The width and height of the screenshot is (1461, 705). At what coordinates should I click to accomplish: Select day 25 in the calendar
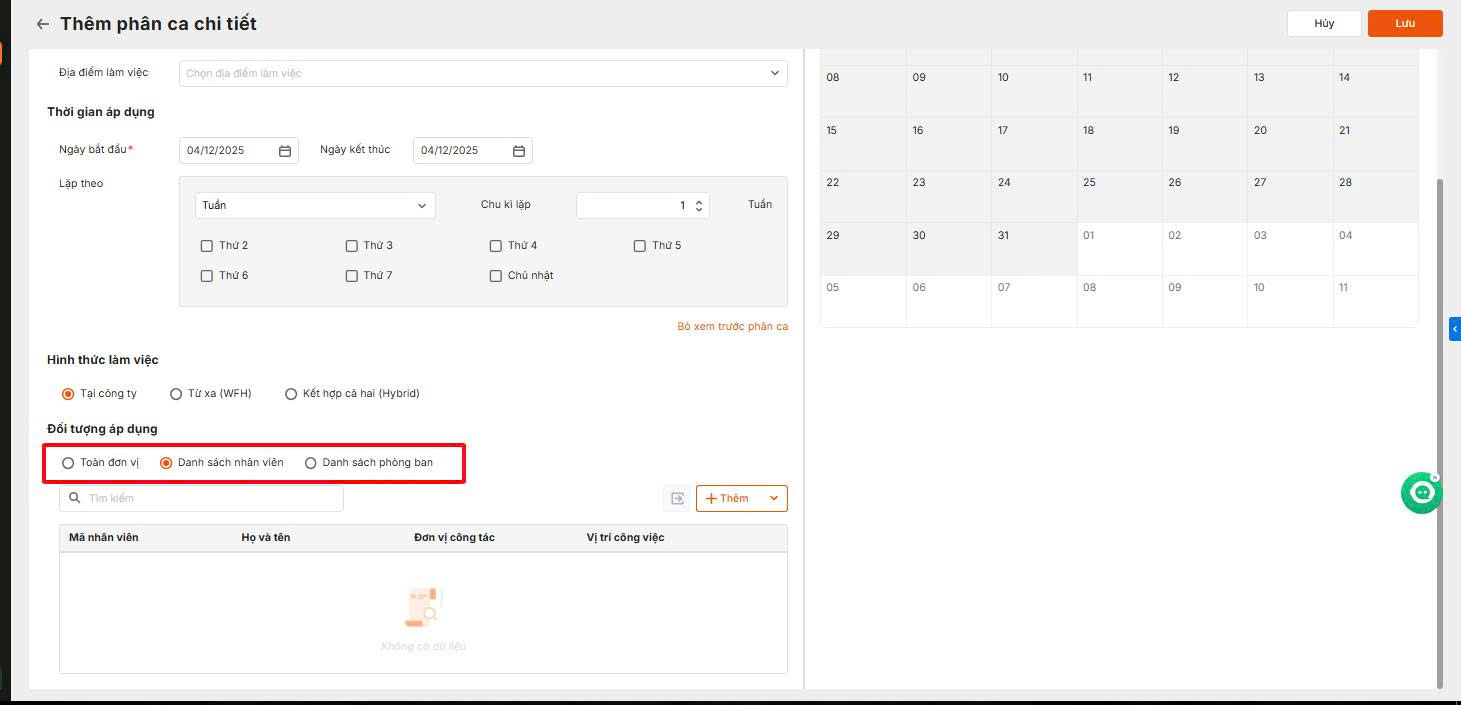[x=1119, y=197]
